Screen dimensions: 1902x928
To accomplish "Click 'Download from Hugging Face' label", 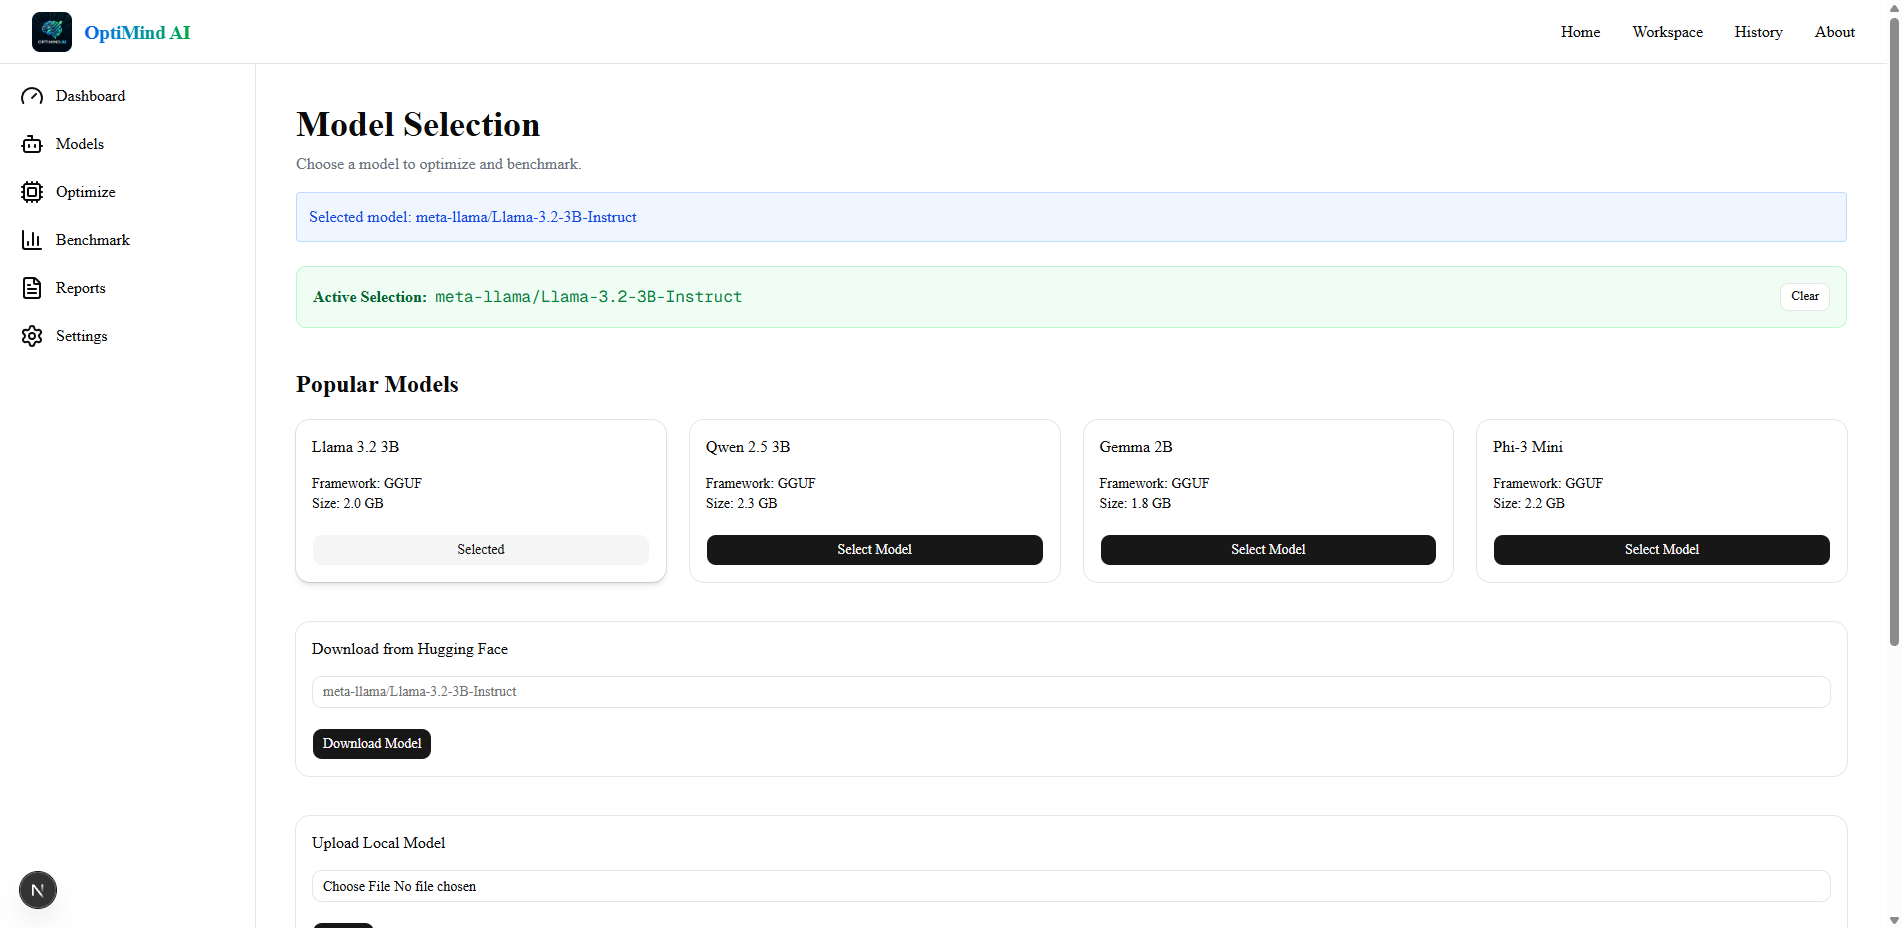I will pos(410,649).
